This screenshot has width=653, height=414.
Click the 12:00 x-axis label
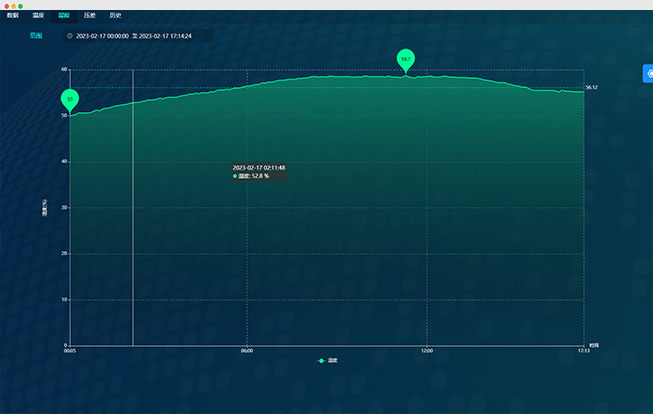427,351
